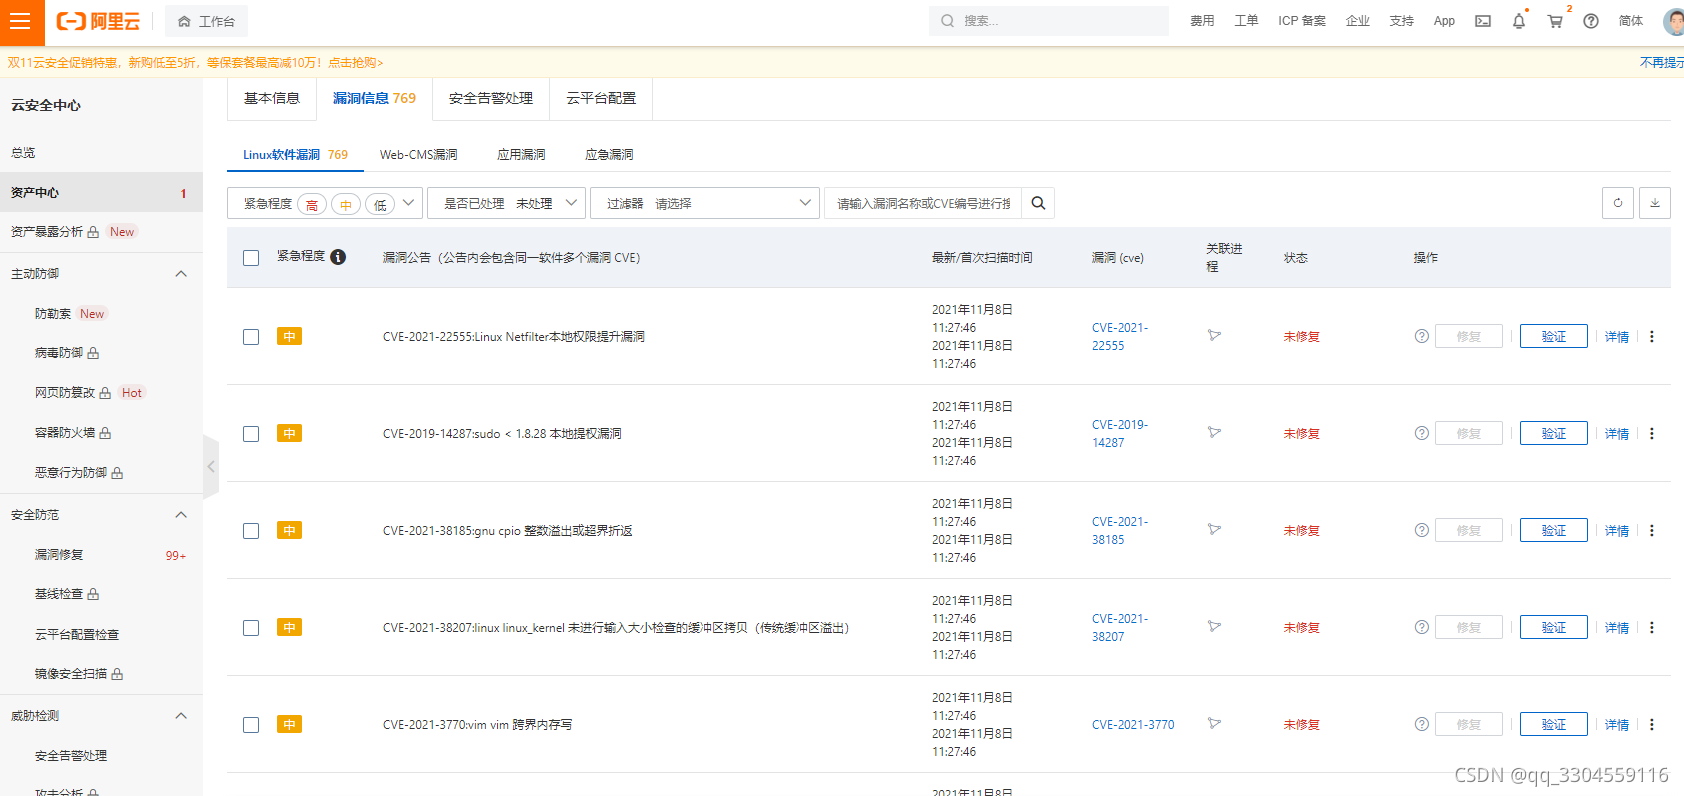Open the 是否已处理 dropdown

(x=506, y=203)
